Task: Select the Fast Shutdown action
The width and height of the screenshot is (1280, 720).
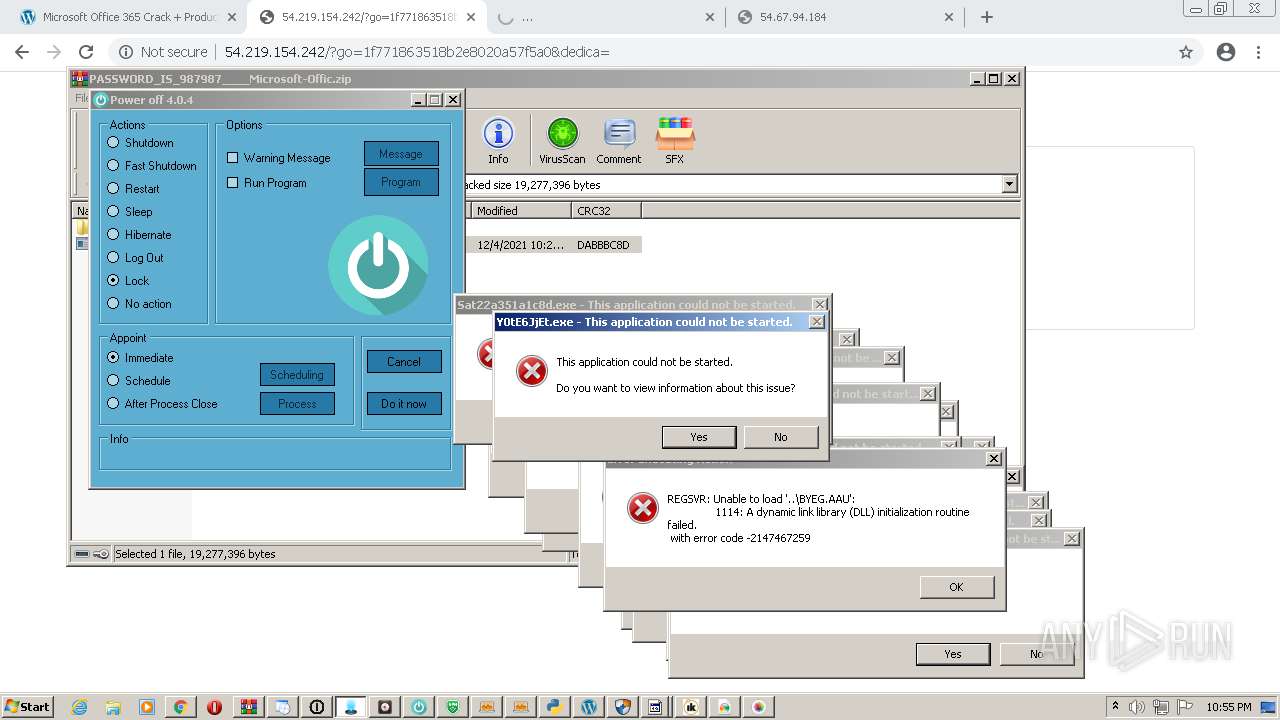Action: [152, 166]
